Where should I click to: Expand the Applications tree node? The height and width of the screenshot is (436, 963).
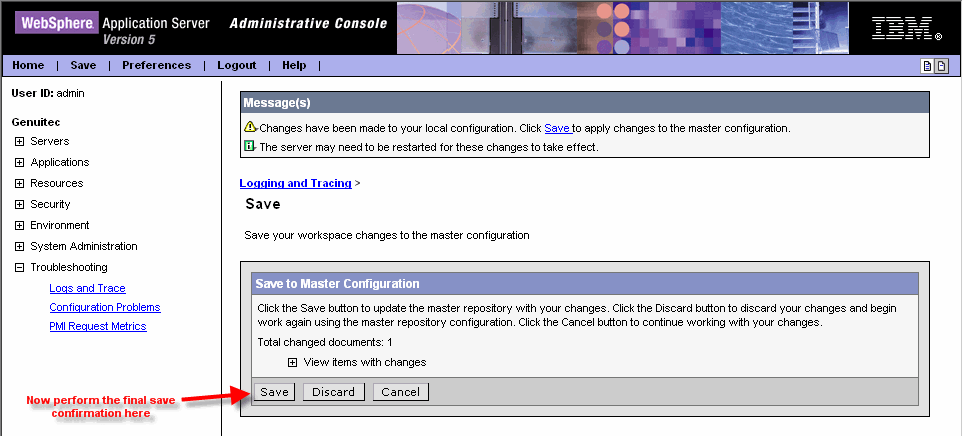click(20, 163)
